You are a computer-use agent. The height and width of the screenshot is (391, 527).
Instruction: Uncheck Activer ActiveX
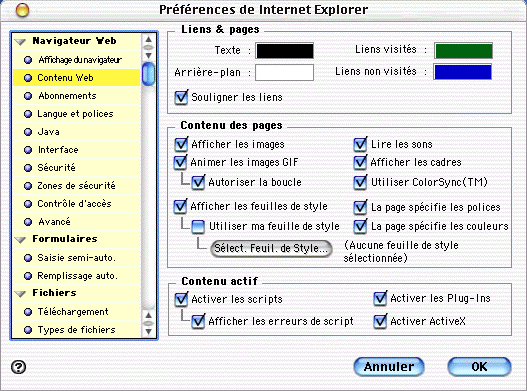point(380,321)
